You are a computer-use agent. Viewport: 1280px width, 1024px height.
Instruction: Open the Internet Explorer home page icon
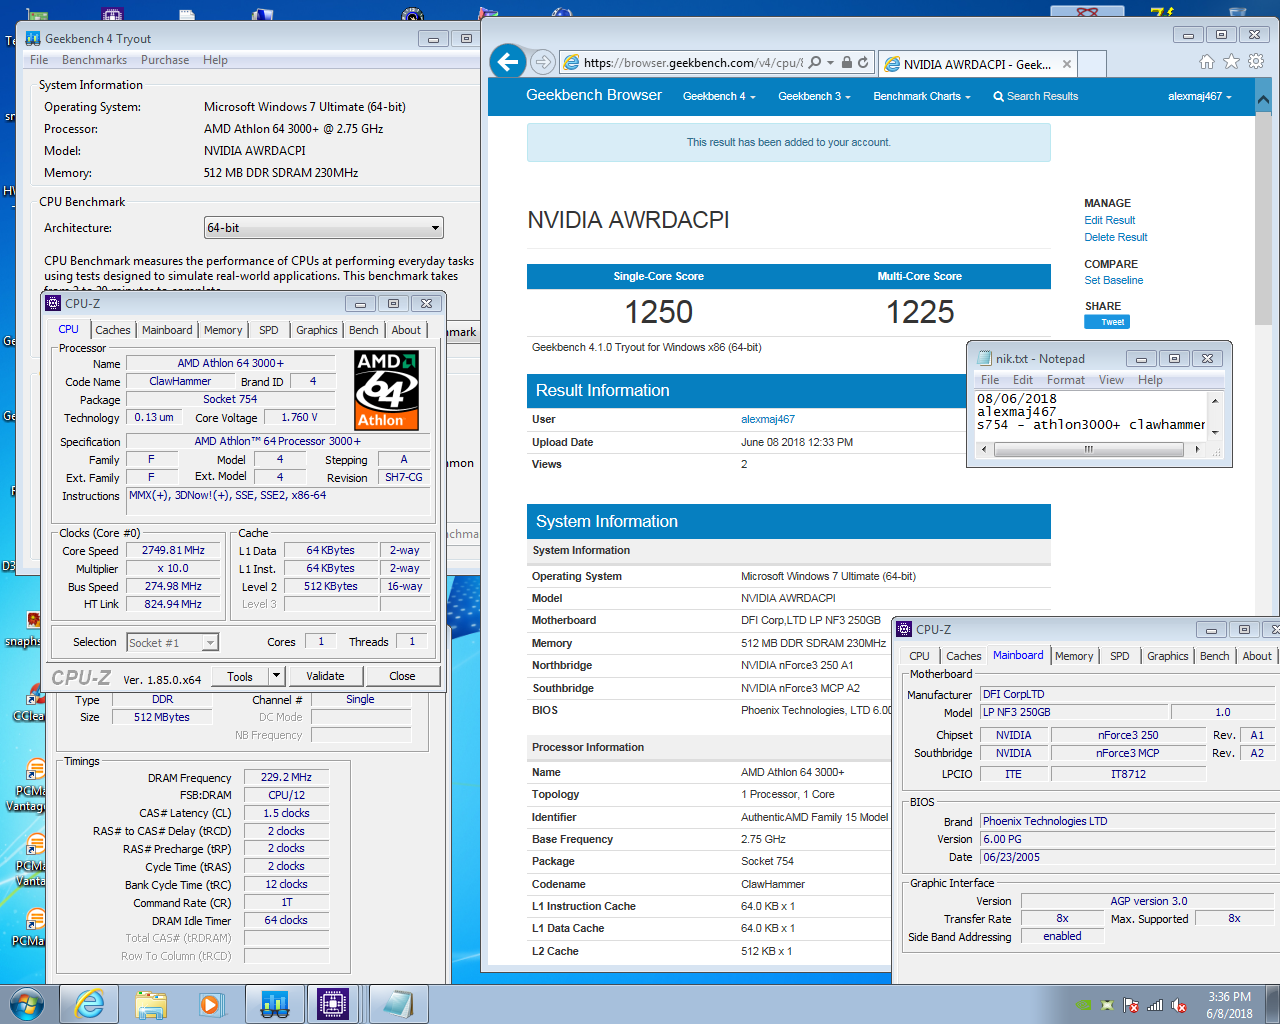[1207, 62]
